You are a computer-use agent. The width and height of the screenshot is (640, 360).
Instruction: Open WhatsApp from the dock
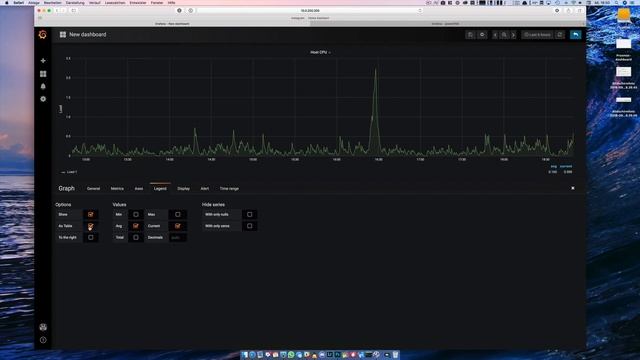[x=291, y=355]
